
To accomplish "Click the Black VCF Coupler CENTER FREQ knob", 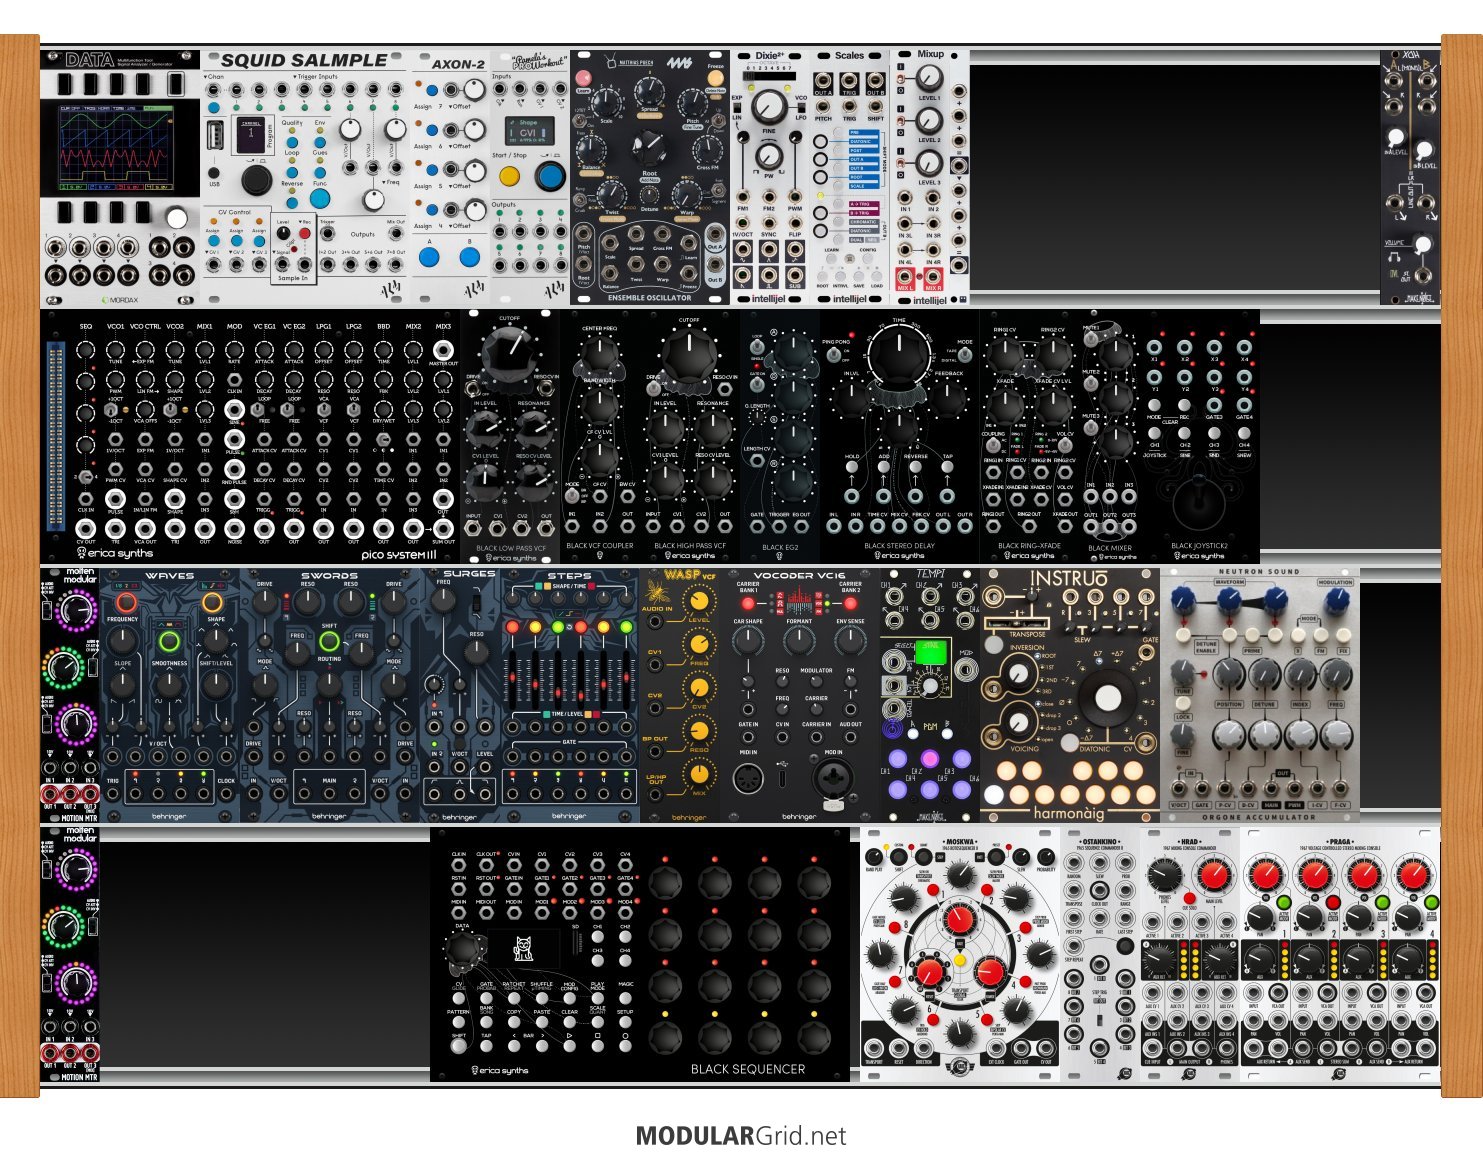I will pos(599,354).
